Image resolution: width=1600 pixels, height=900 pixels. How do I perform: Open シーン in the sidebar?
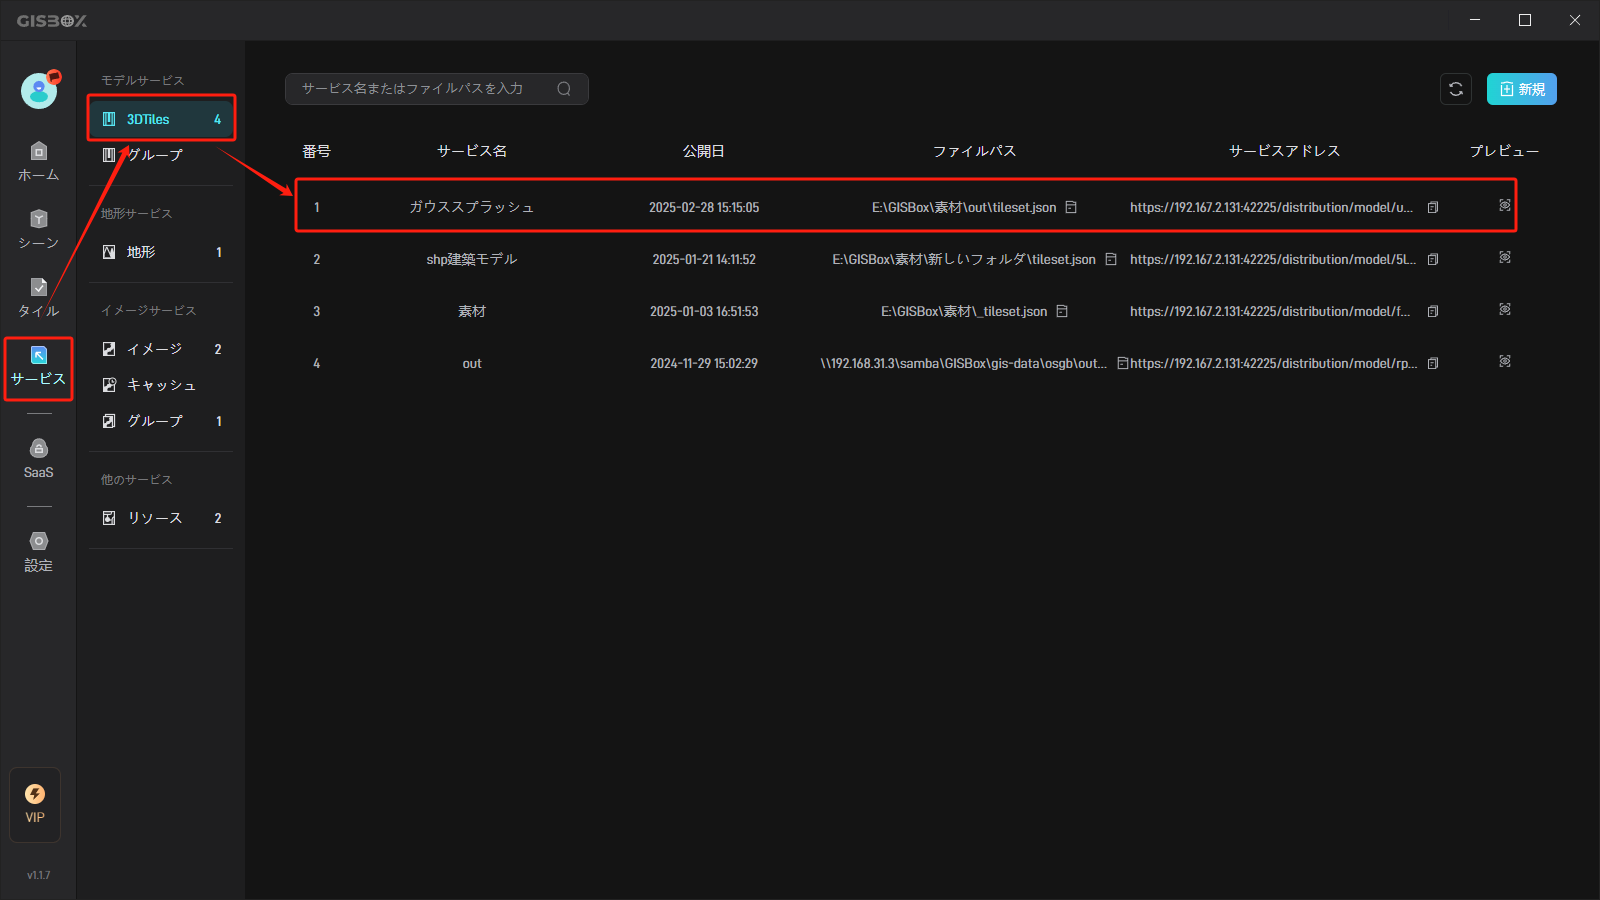pos(38,230)
